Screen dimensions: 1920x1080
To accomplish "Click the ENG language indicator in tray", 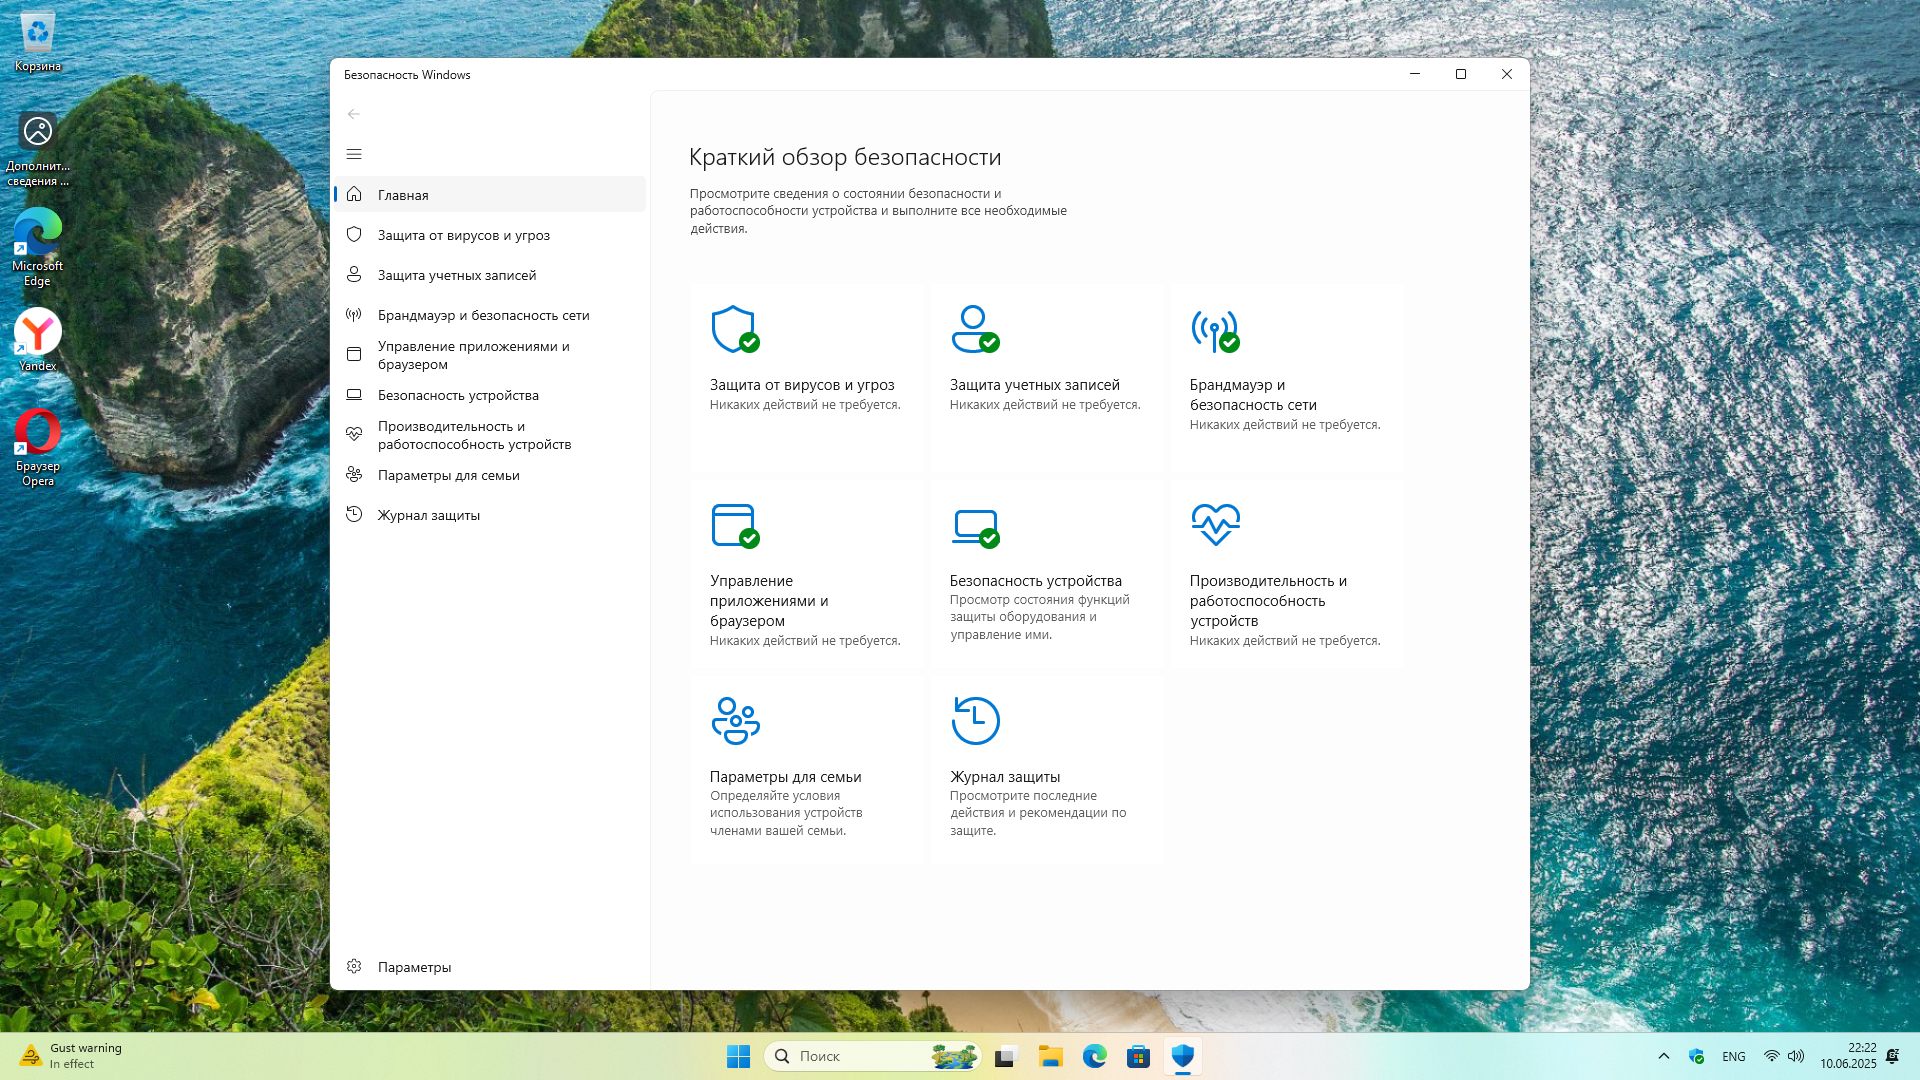I will 1733,1056.
